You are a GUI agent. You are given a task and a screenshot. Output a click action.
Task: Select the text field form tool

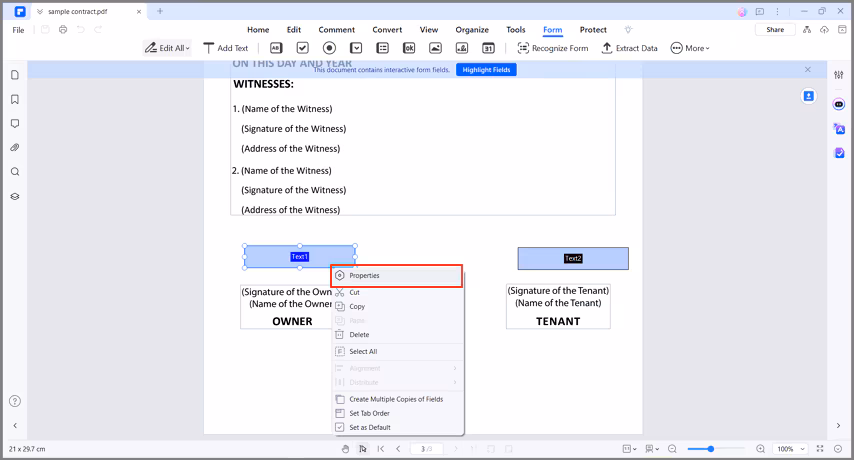click(276, 48)
